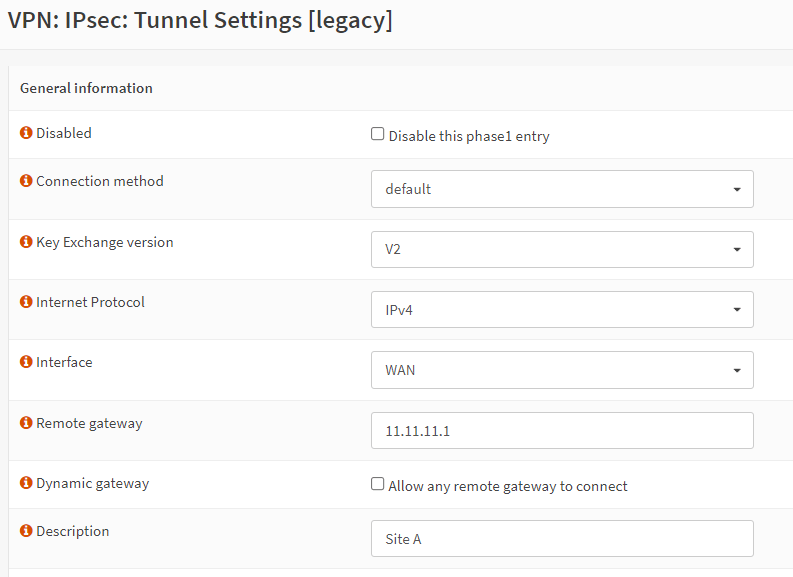Show help icon for Remote gateway
The width and height of the screenshot is (793, 577).
click(x=26, y=423)
